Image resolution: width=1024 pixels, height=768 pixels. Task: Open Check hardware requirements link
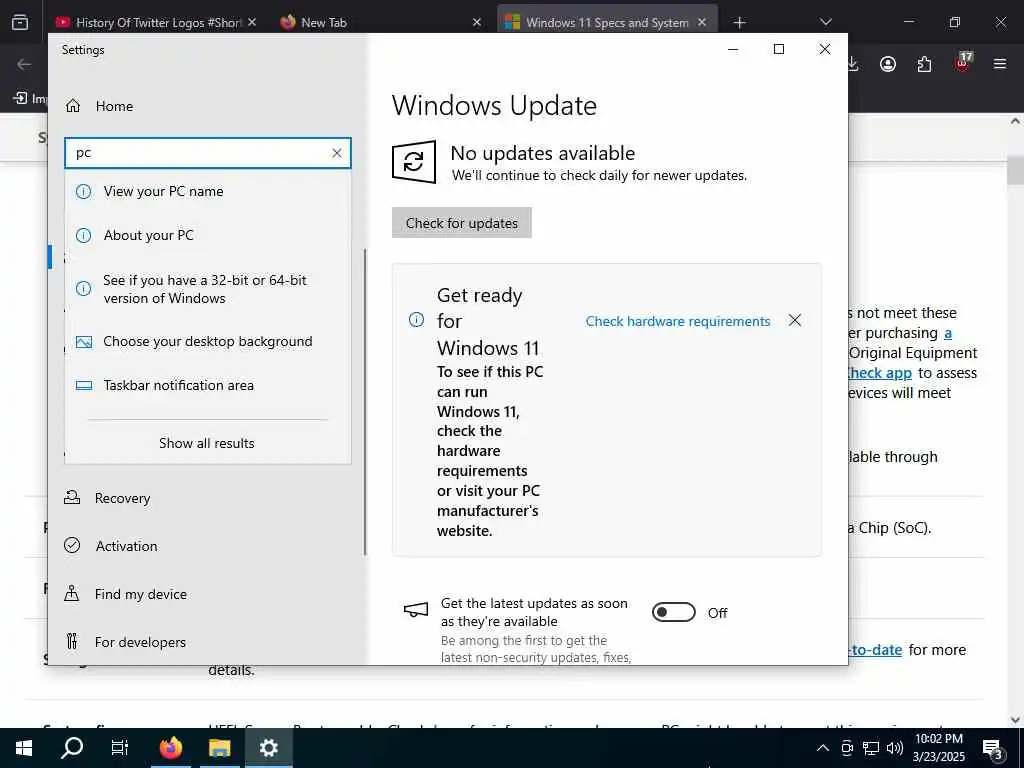point(677,321)
